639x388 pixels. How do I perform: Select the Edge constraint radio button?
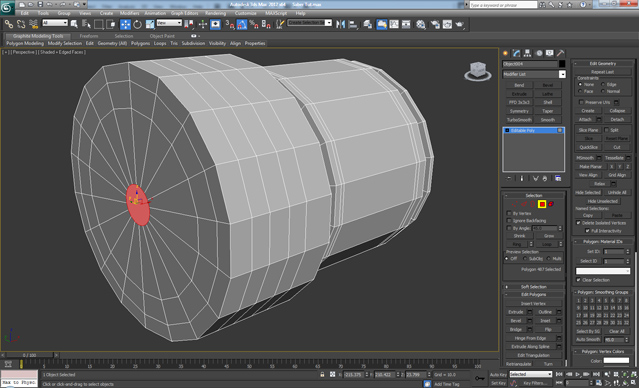pyautogui.click(x=603, y=84)
